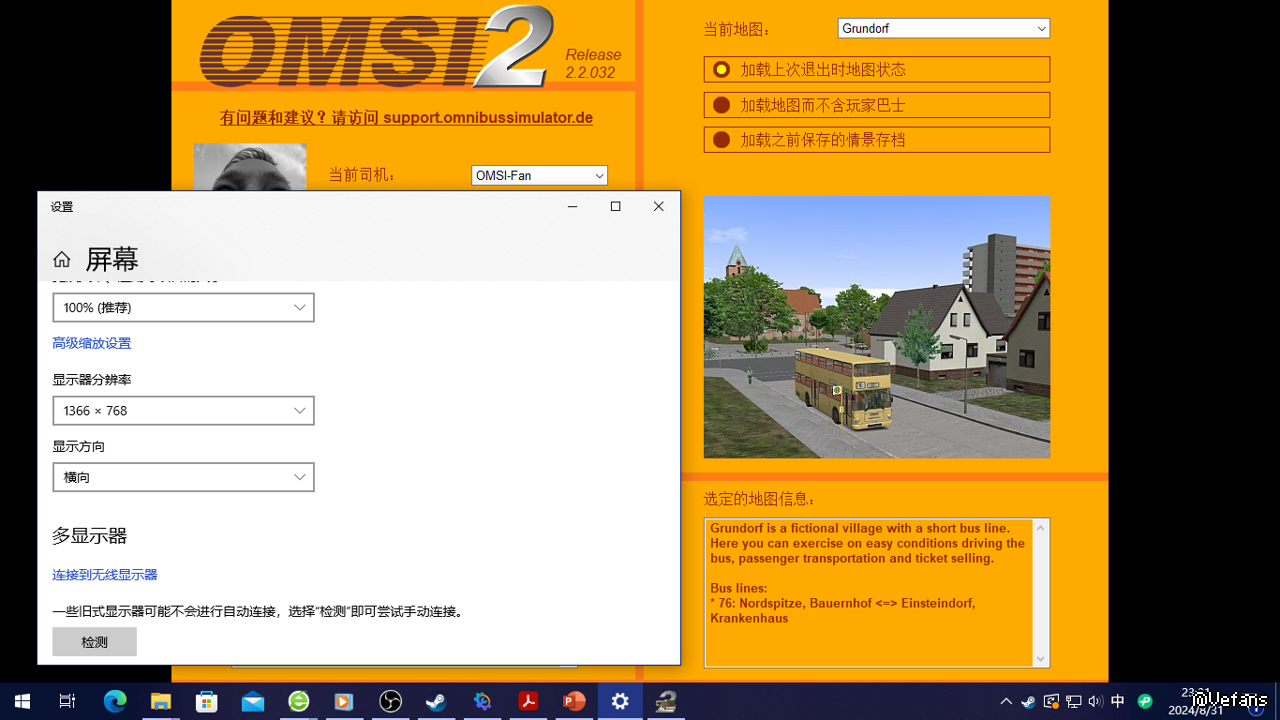Open the Mail app on the taskbar
The width and height of the screenshot is (1280, 720).
tap(253, 701)
